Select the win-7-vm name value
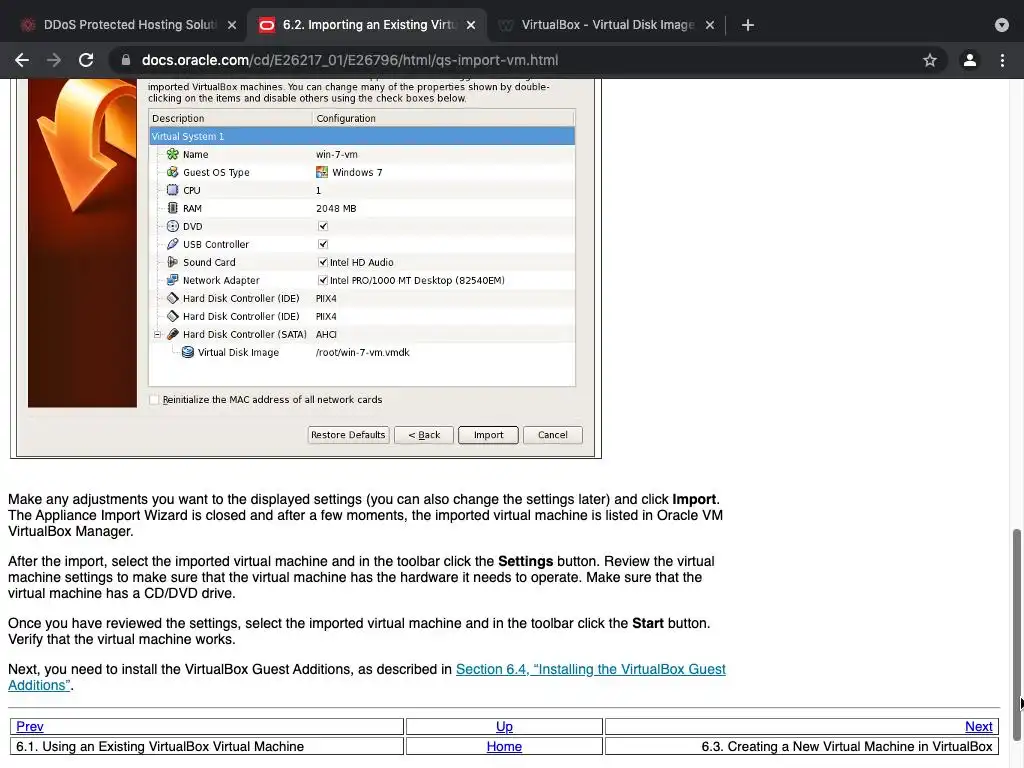This screenshot has width=1024, height=768. pyautogui.click(x=336, y=154)
